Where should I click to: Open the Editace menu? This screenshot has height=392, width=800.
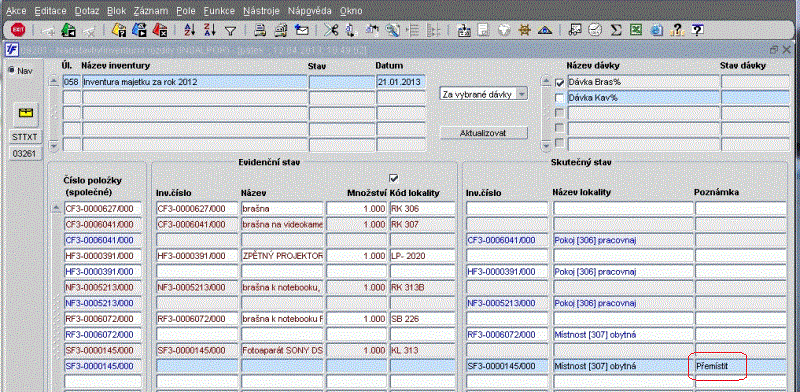pos(50,11)
